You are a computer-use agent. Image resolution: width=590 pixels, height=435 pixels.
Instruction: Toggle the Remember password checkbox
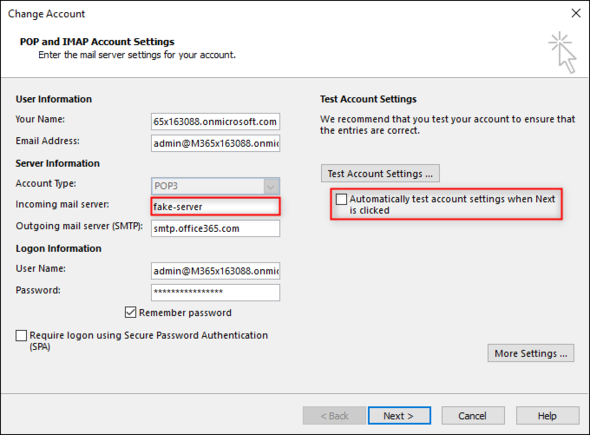click(x=131, y=312)
